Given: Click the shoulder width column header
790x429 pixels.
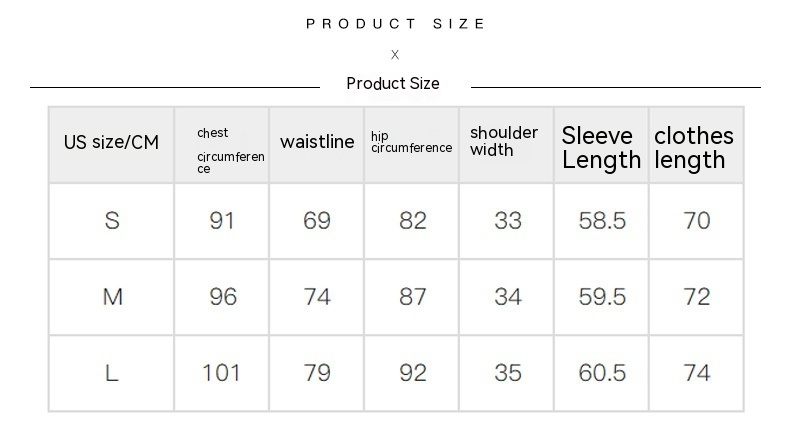Looking at the screenshot, I should point(504,142).
